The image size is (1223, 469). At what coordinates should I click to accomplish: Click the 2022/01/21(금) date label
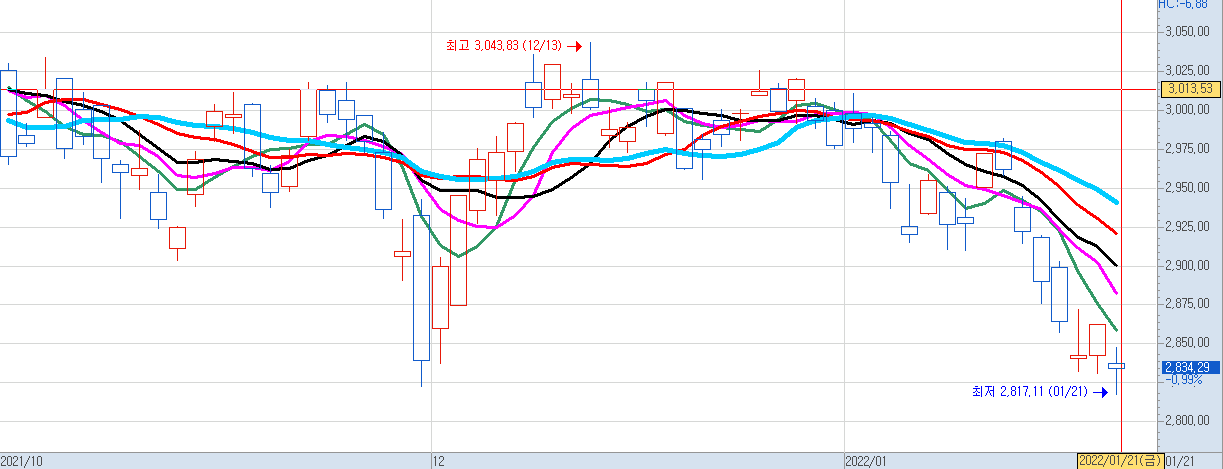1120,461
